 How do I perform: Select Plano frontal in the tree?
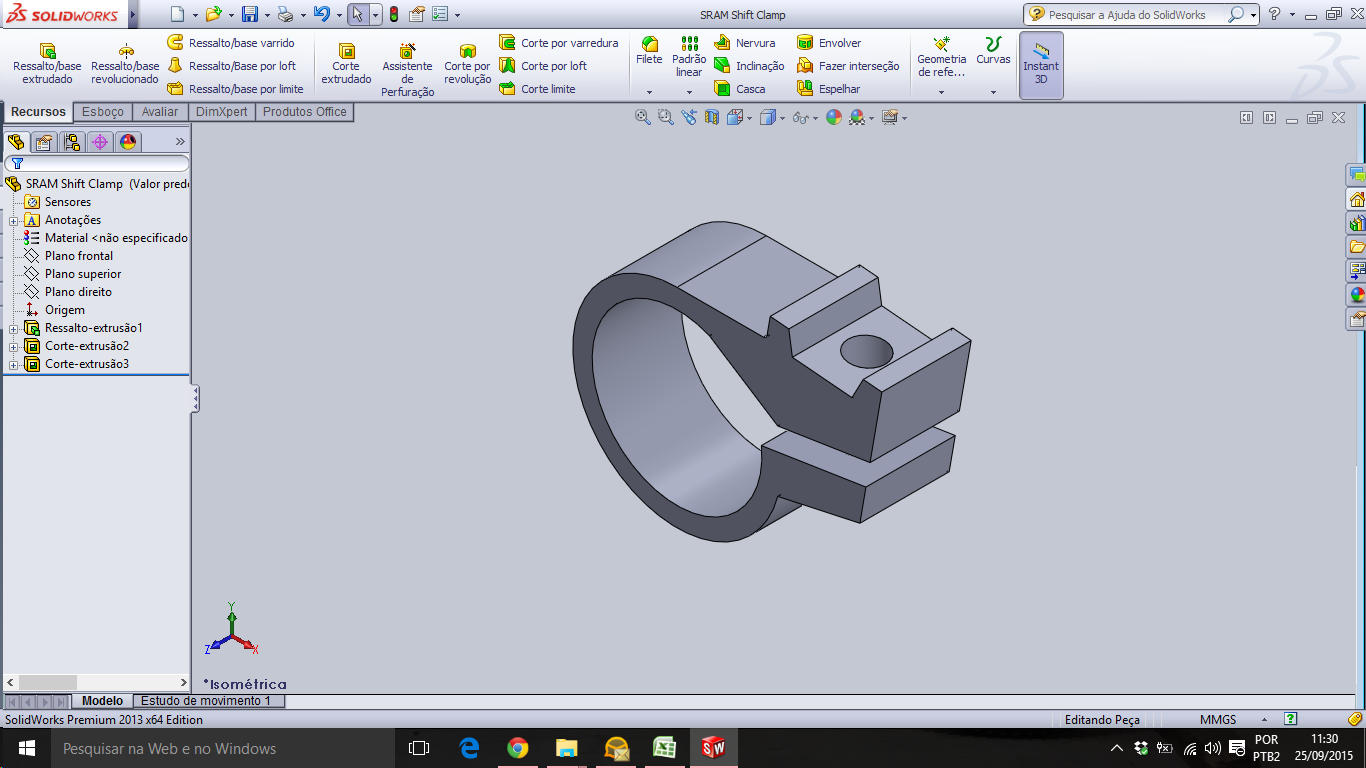pos(79,256)
